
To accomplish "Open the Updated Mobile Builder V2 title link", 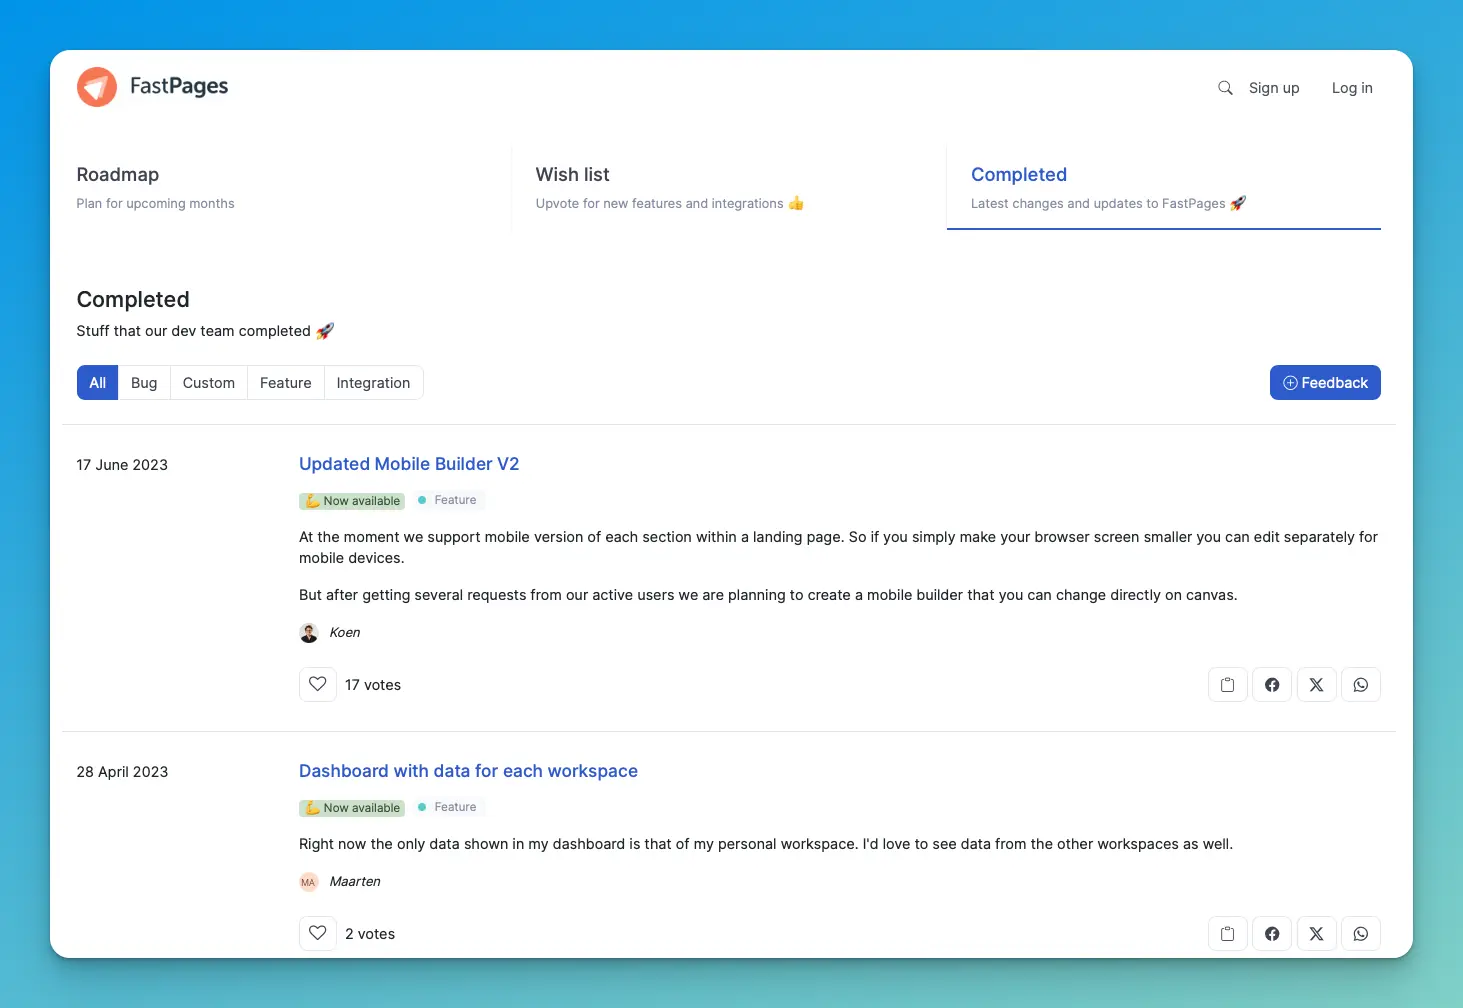I will 409,464.
